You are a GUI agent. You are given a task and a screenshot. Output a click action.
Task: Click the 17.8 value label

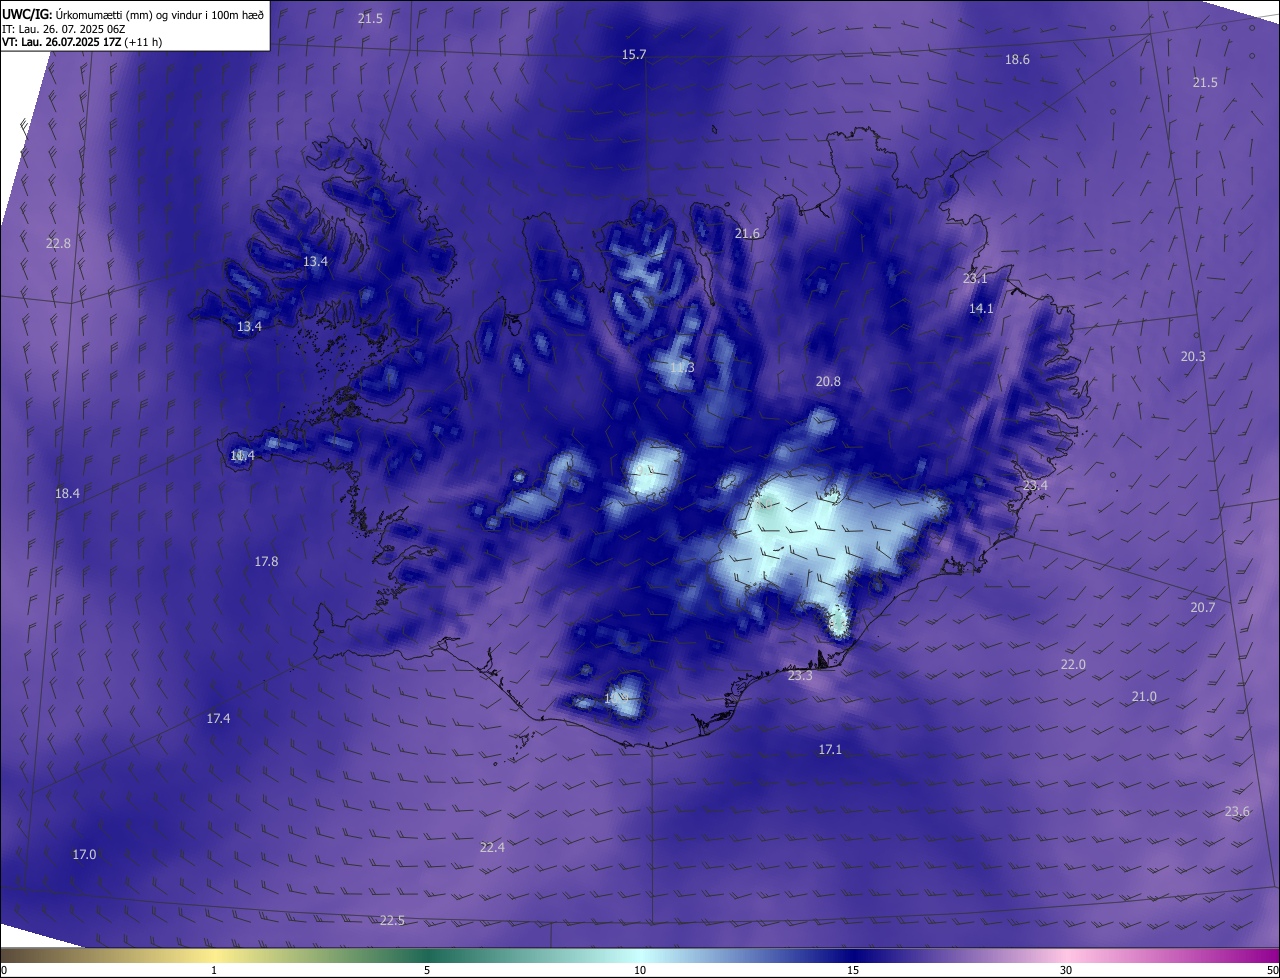click(266, 562)
